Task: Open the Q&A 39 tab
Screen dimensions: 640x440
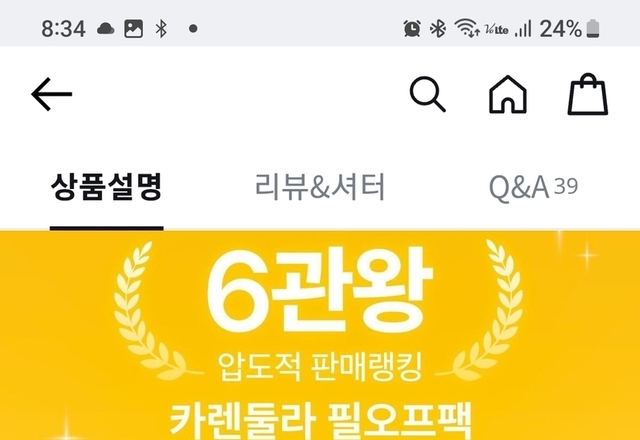Action: 533,188
